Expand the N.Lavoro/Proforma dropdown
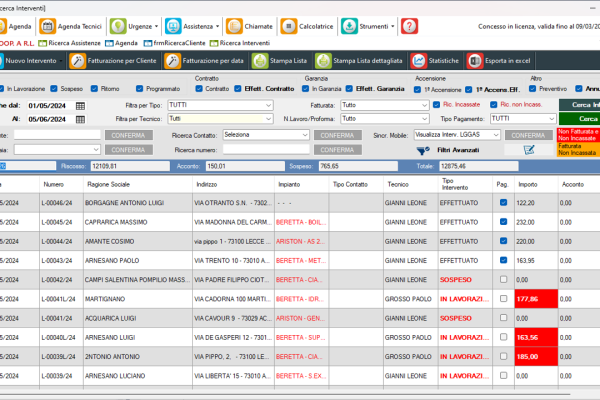 (424, 119)
